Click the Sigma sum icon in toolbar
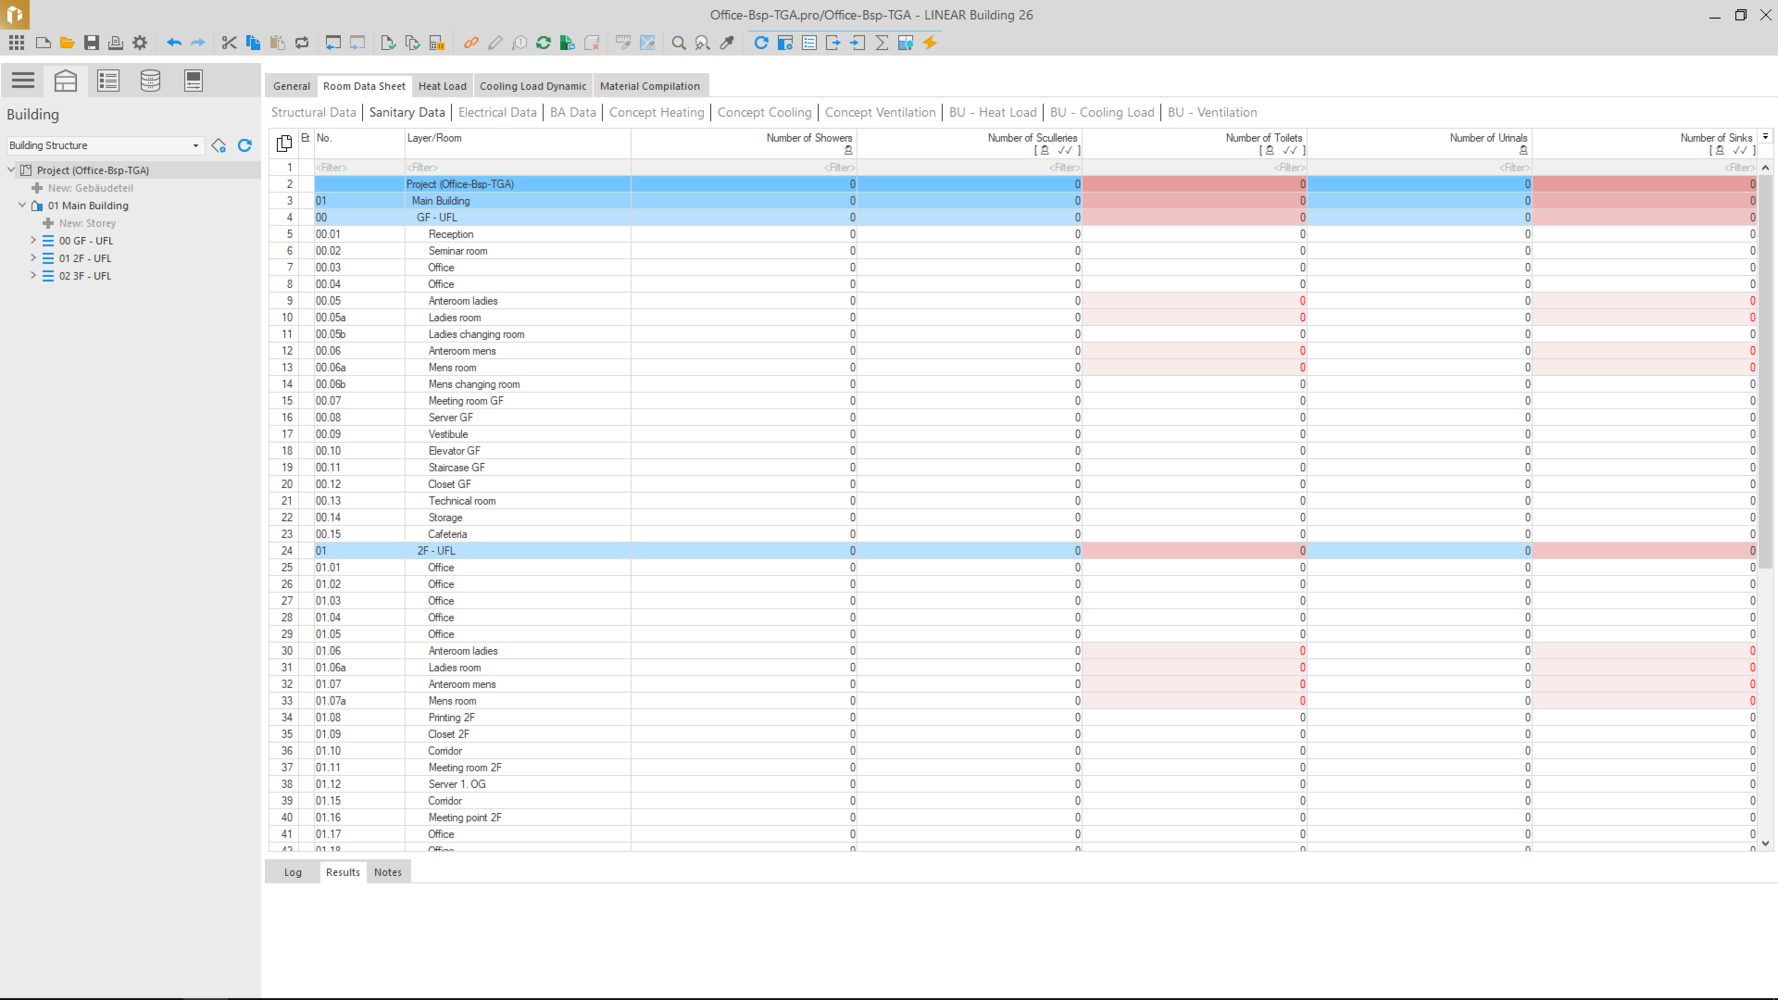The image size is (1778, 1000). [x=882, y=43]
